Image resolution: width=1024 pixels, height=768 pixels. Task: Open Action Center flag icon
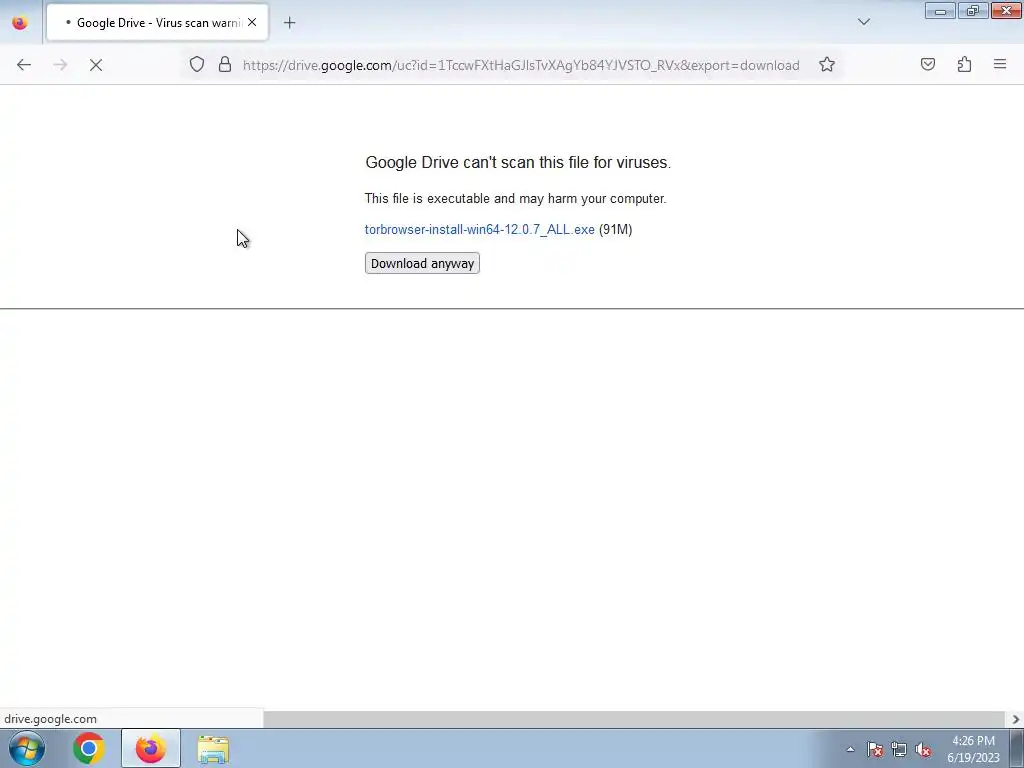coord(875,749)
